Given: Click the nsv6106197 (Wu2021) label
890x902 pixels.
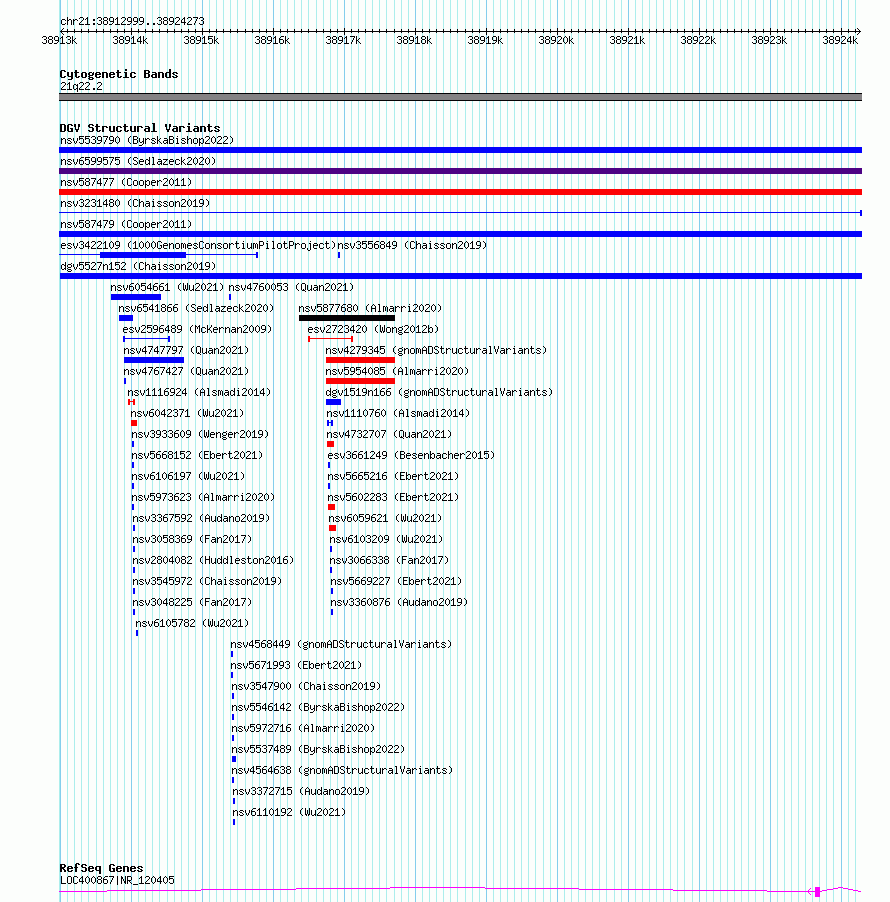Looking at the screenshot, I should coord(188,476).
